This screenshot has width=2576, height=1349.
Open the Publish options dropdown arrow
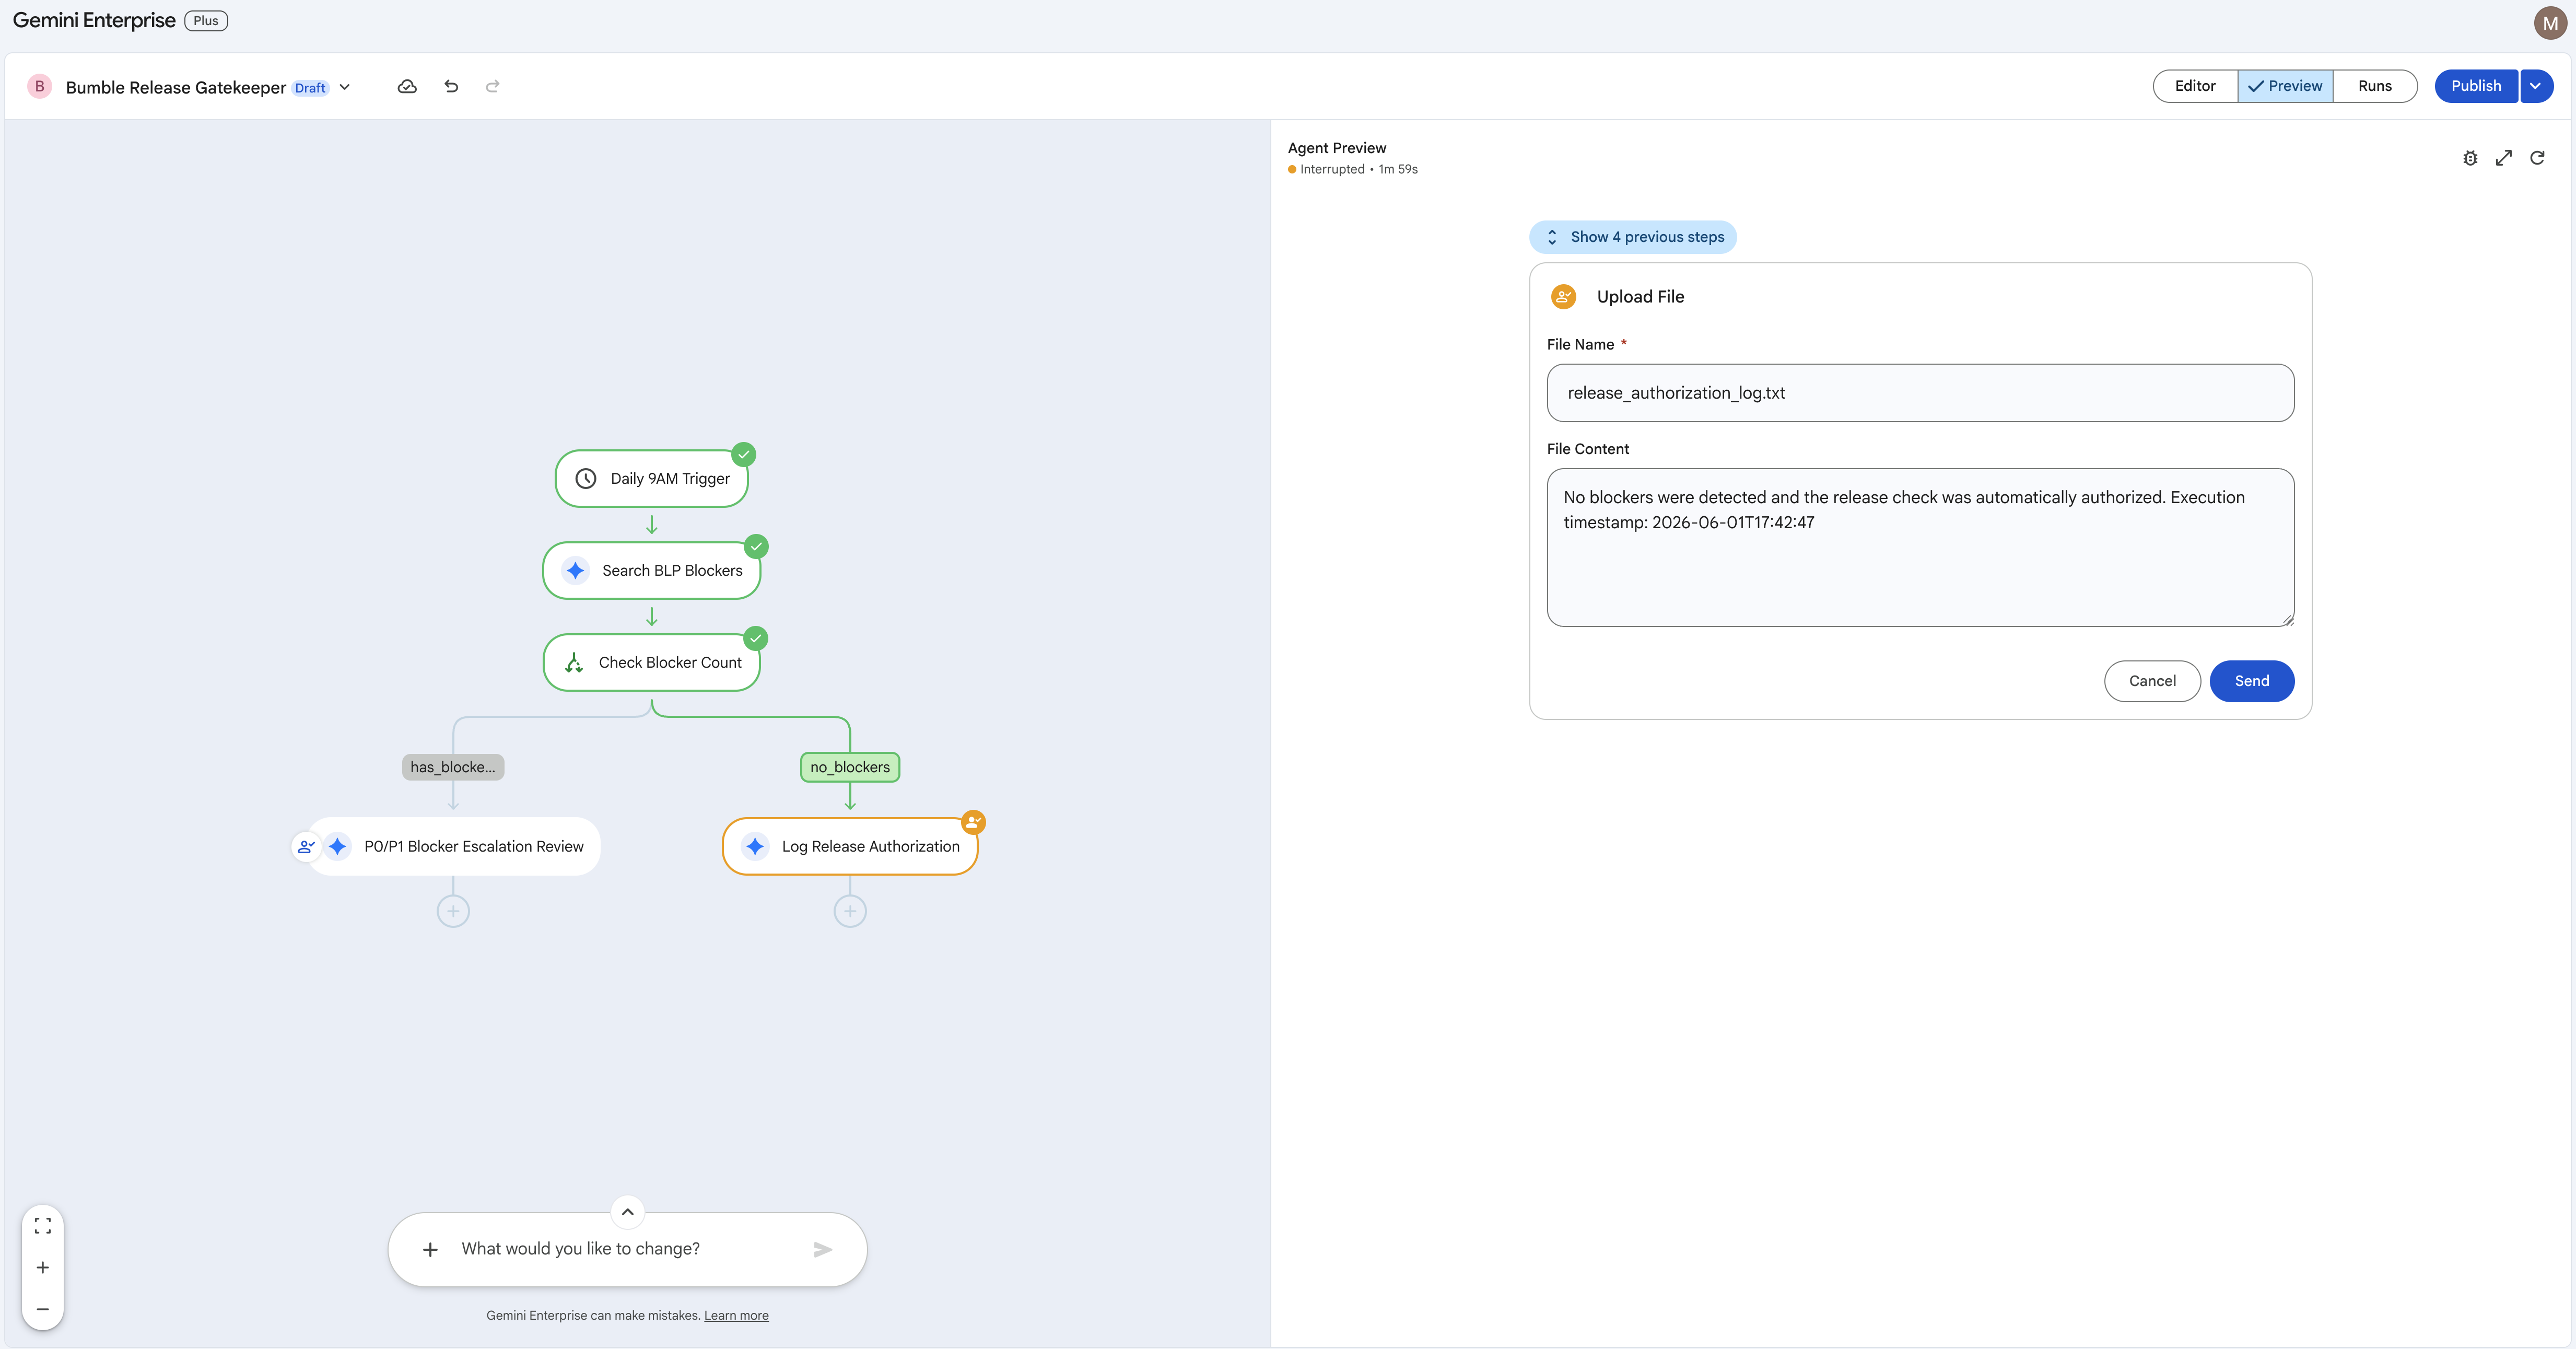(x=2535, y=86)
